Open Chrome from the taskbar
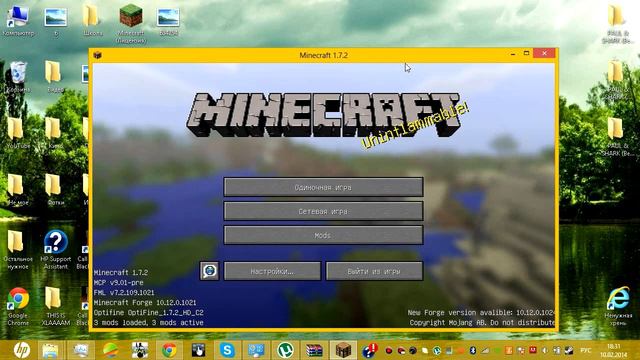This screenshot has height=360, width=640. tap(169, 350)
